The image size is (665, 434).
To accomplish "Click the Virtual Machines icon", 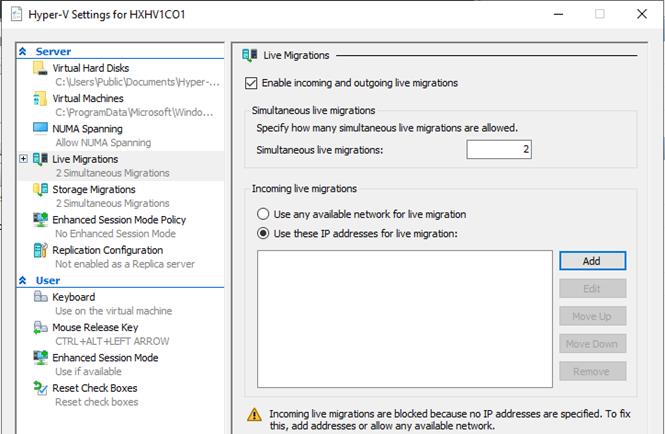I will pos(40,98).
